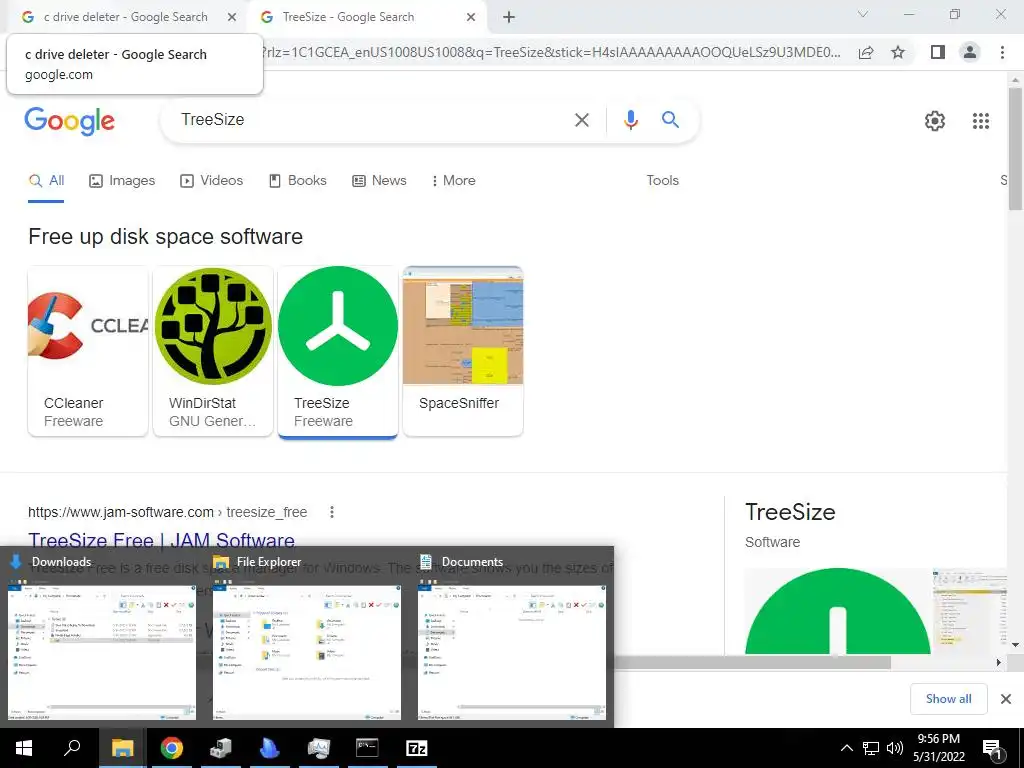This screenshot has width=1024, height=768.
Task: Submit search with magnifier icon
Action: [x=670, y=120]
